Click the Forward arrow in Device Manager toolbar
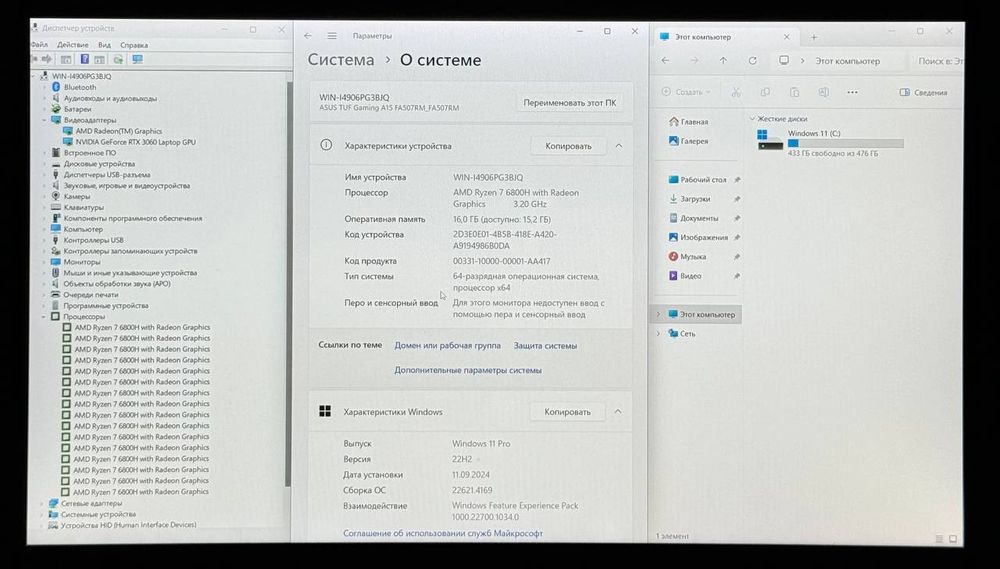1000x569 pixels. coord(47,59)
